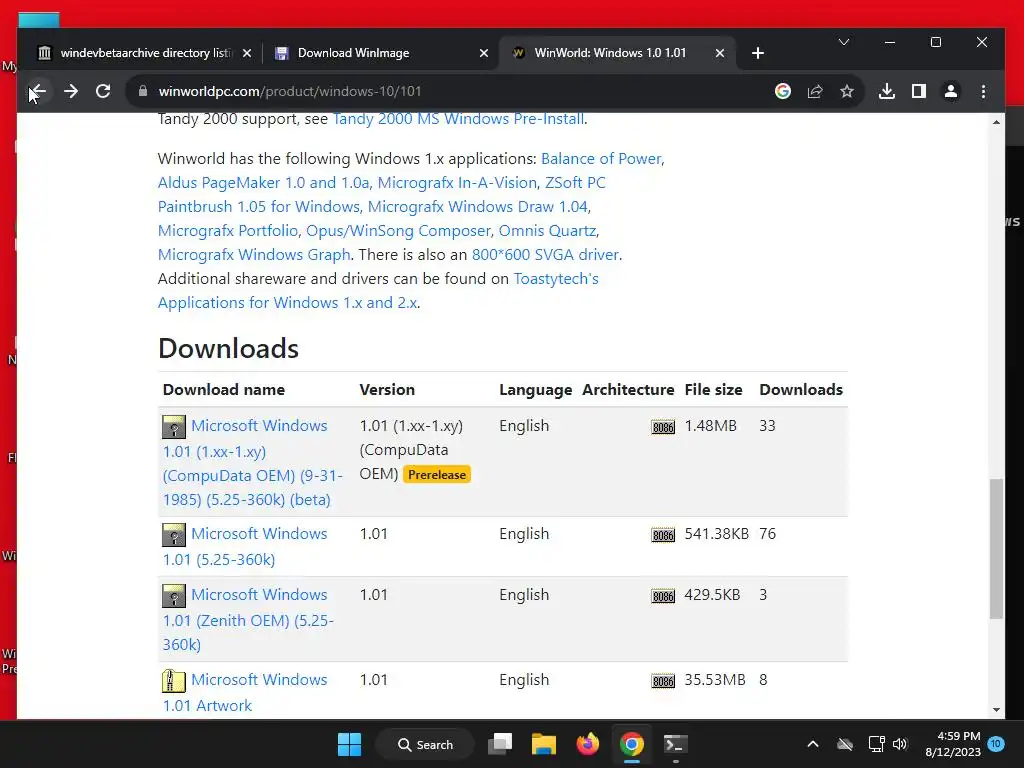
Task: Open the 4:59 PM clock and date
Action: point(953,744)
